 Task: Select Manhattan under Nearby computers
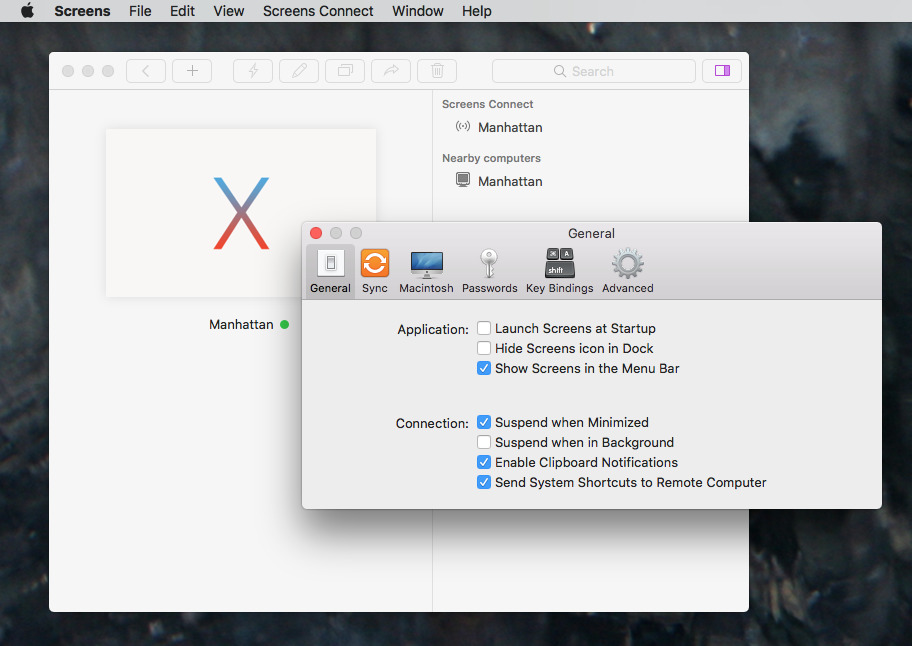pos(510,181)
